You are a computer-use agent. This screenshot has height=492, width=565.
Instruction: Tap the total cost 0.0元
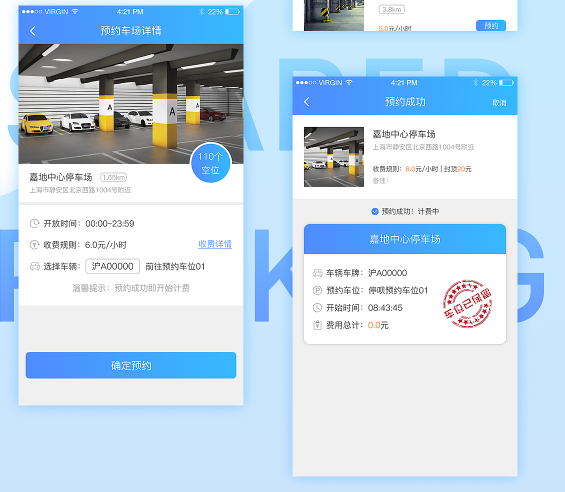378,325
